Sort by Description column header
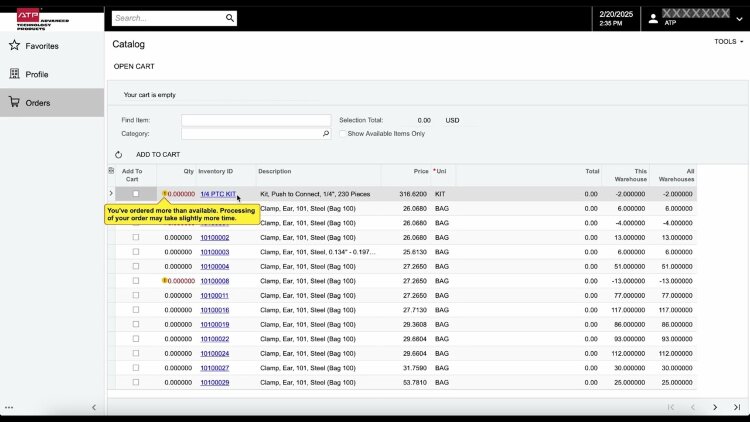 pyautogui.click(x=275, y=171)
